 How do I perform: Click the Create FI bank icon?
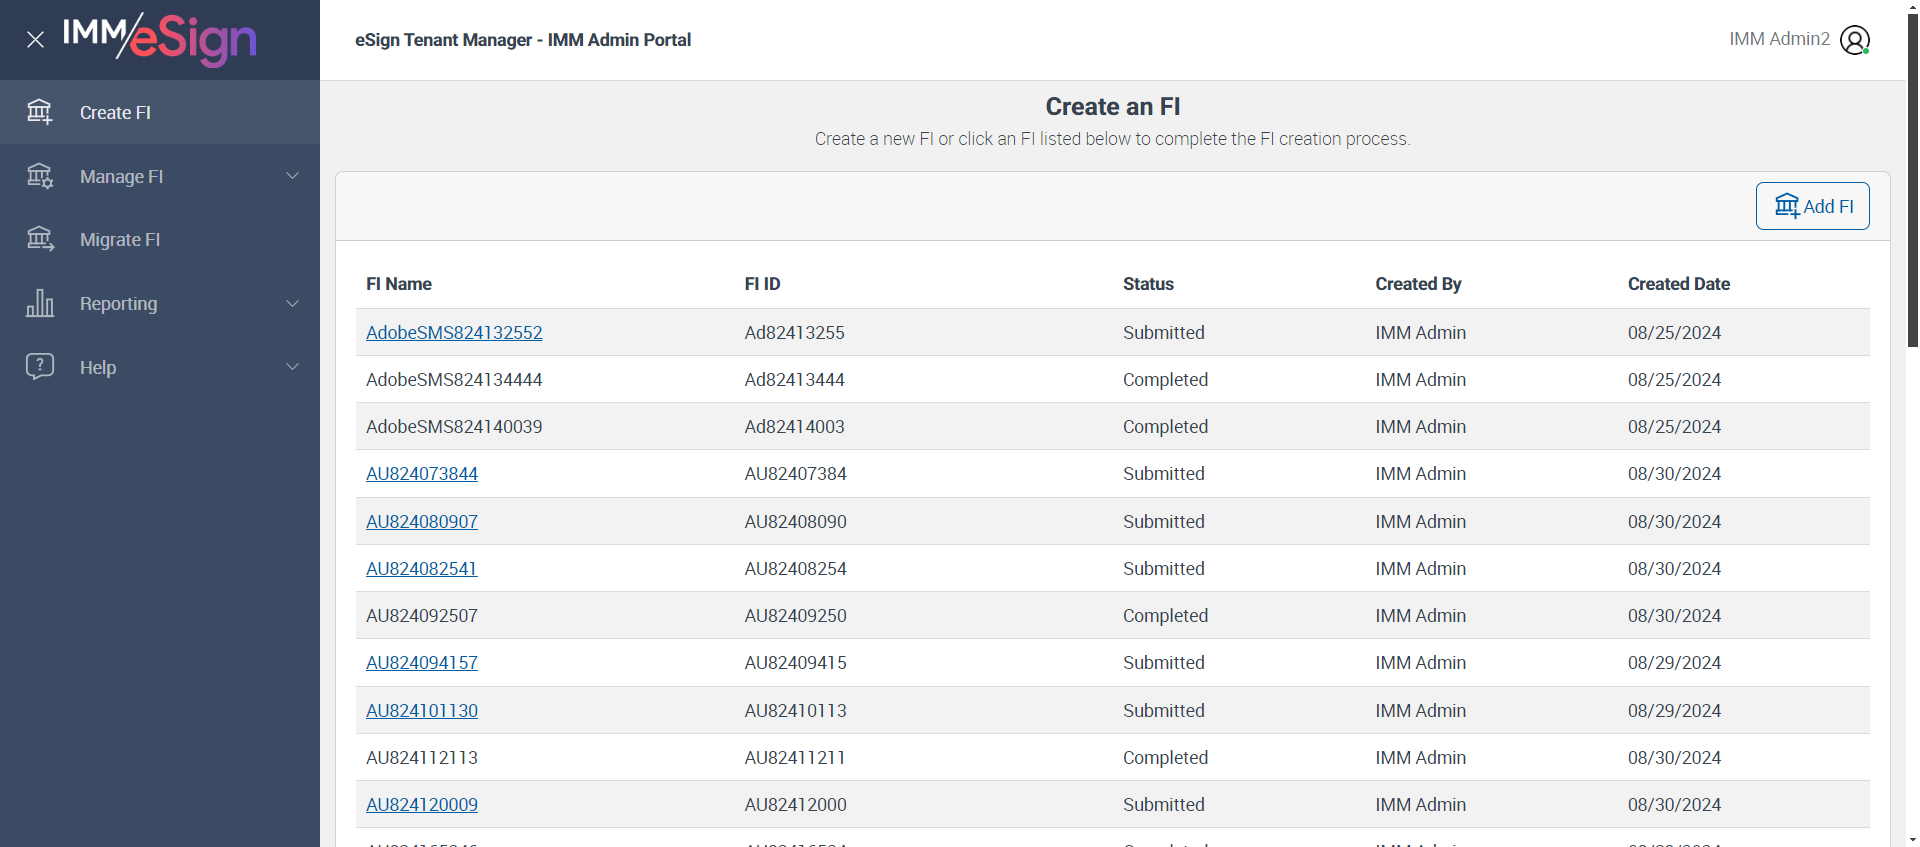pyautogui.click(x=39, y=112)
